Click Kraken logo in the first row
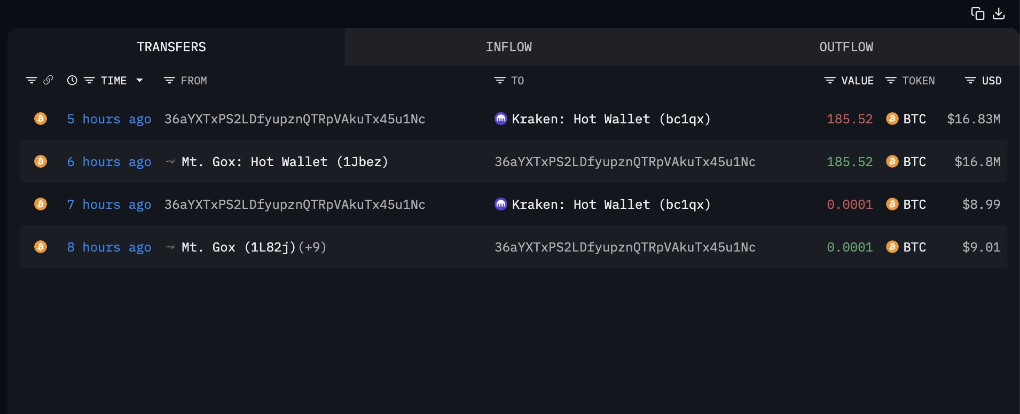 (501, 119)
